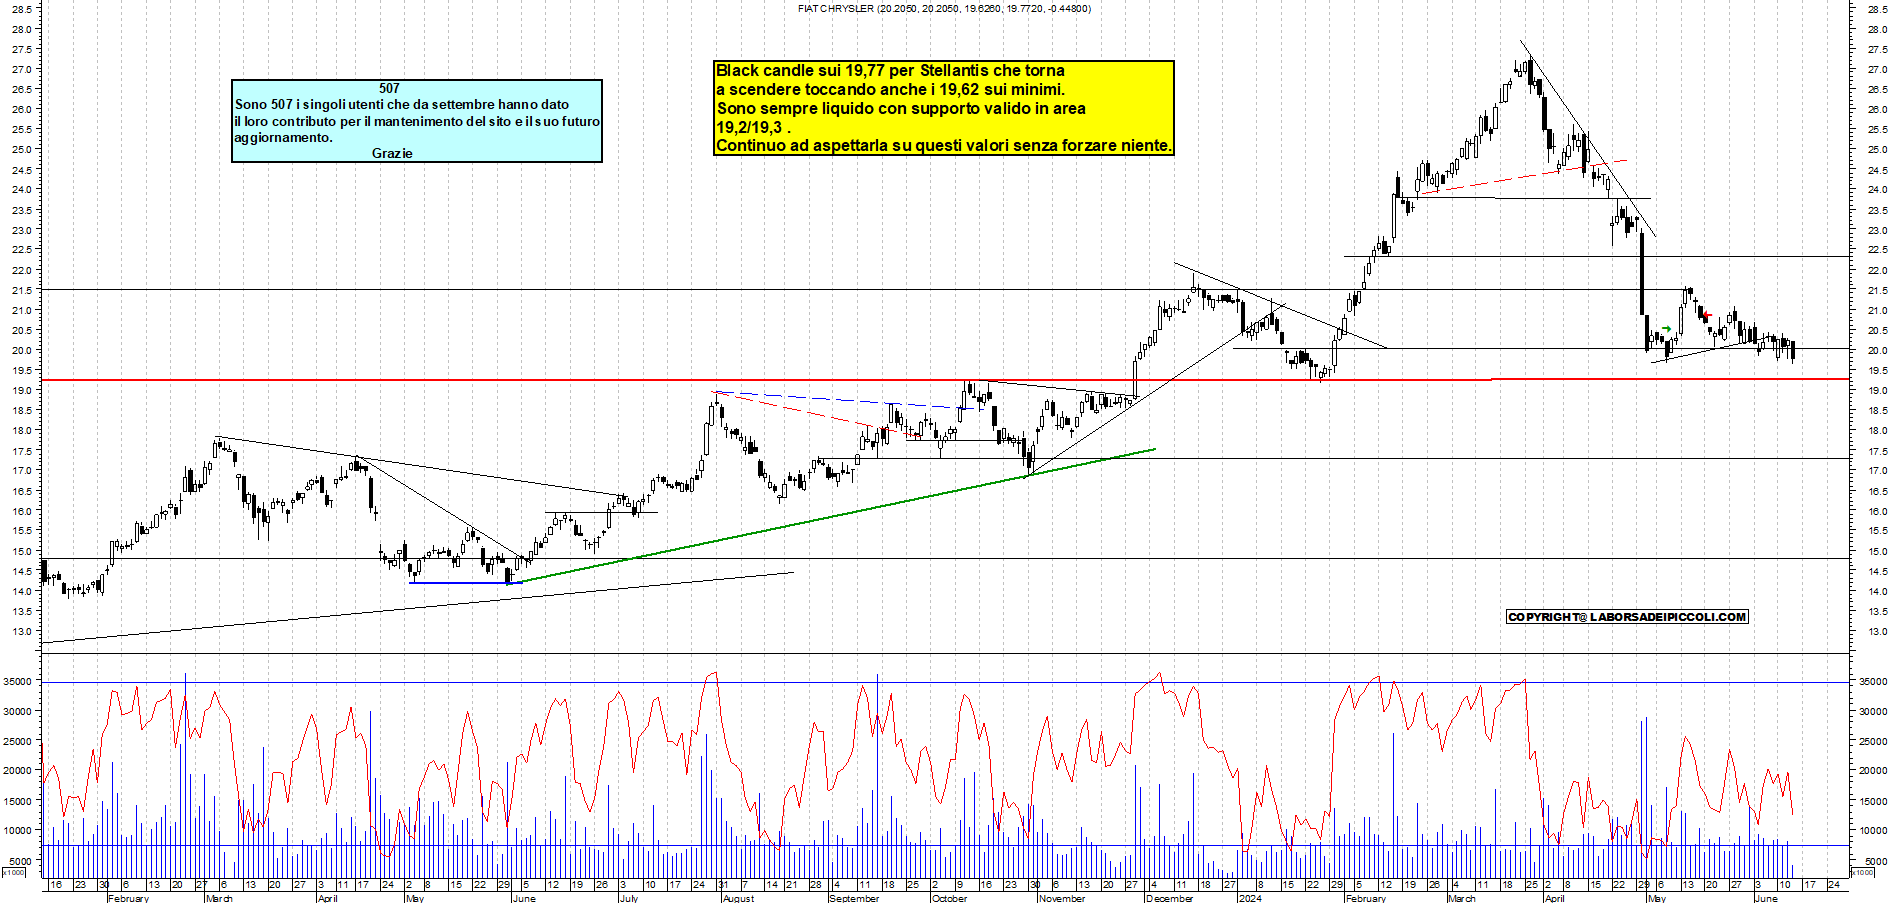Screen dimensions: 1890x903
Task: Click the '5000' label on the left volume axis
Action: tap(20, 860)
